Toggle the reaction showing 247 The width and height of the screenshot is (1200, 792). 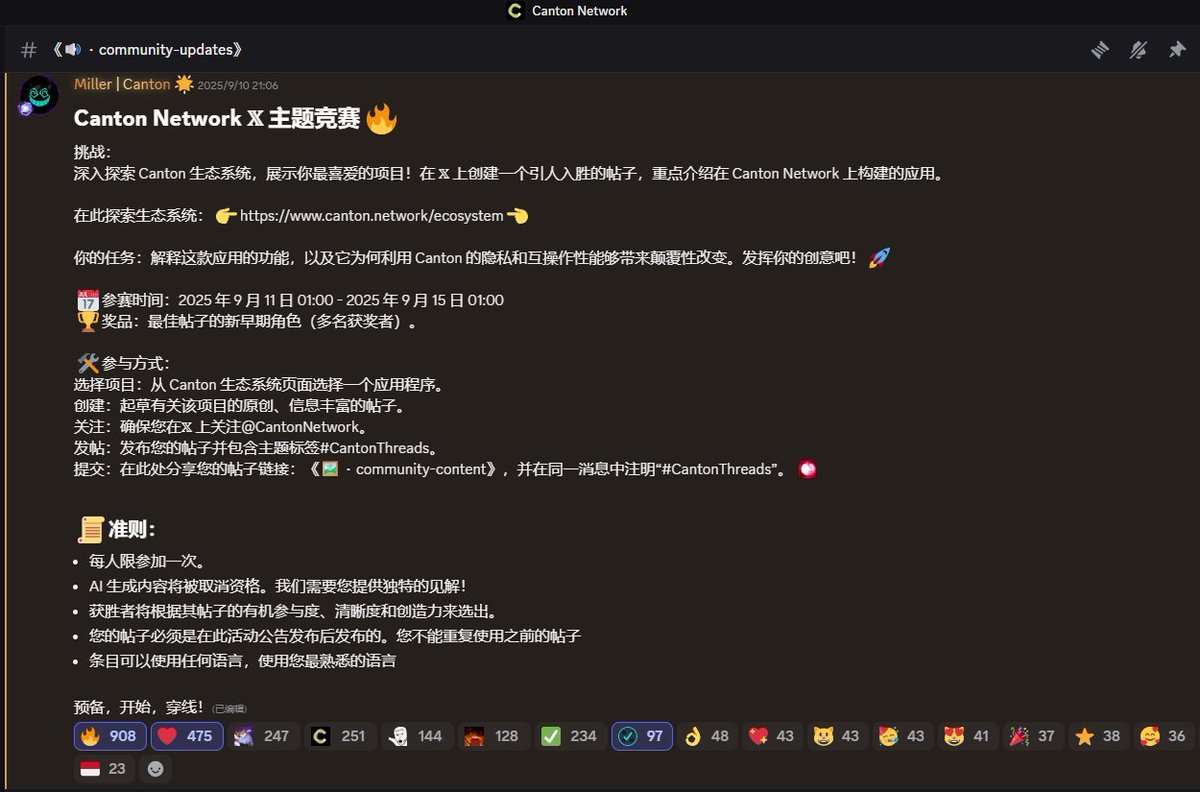pyautogui.click(x=264, y=736)
